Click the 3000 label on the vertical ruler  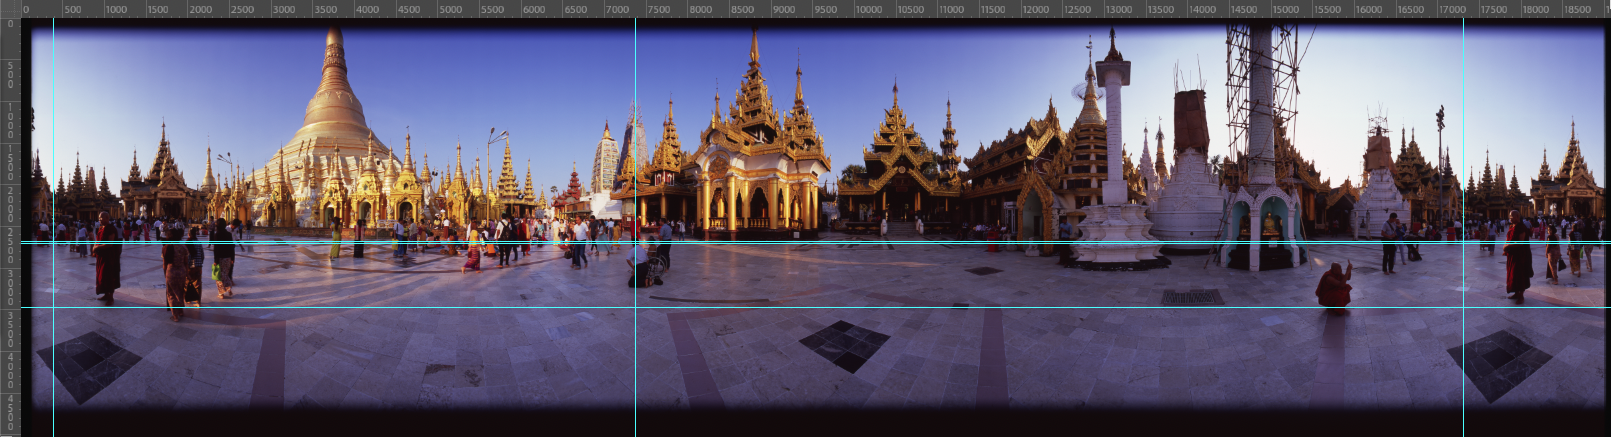(x=10, y=286)
